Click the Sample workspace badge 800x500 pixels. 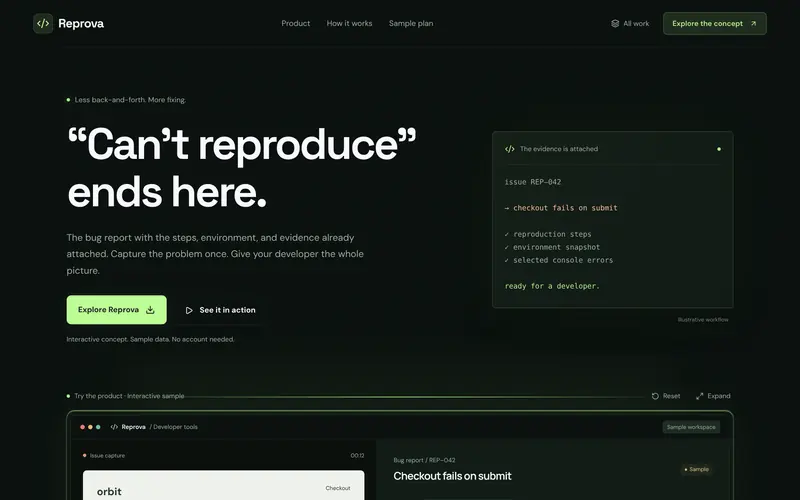[691, 427]
